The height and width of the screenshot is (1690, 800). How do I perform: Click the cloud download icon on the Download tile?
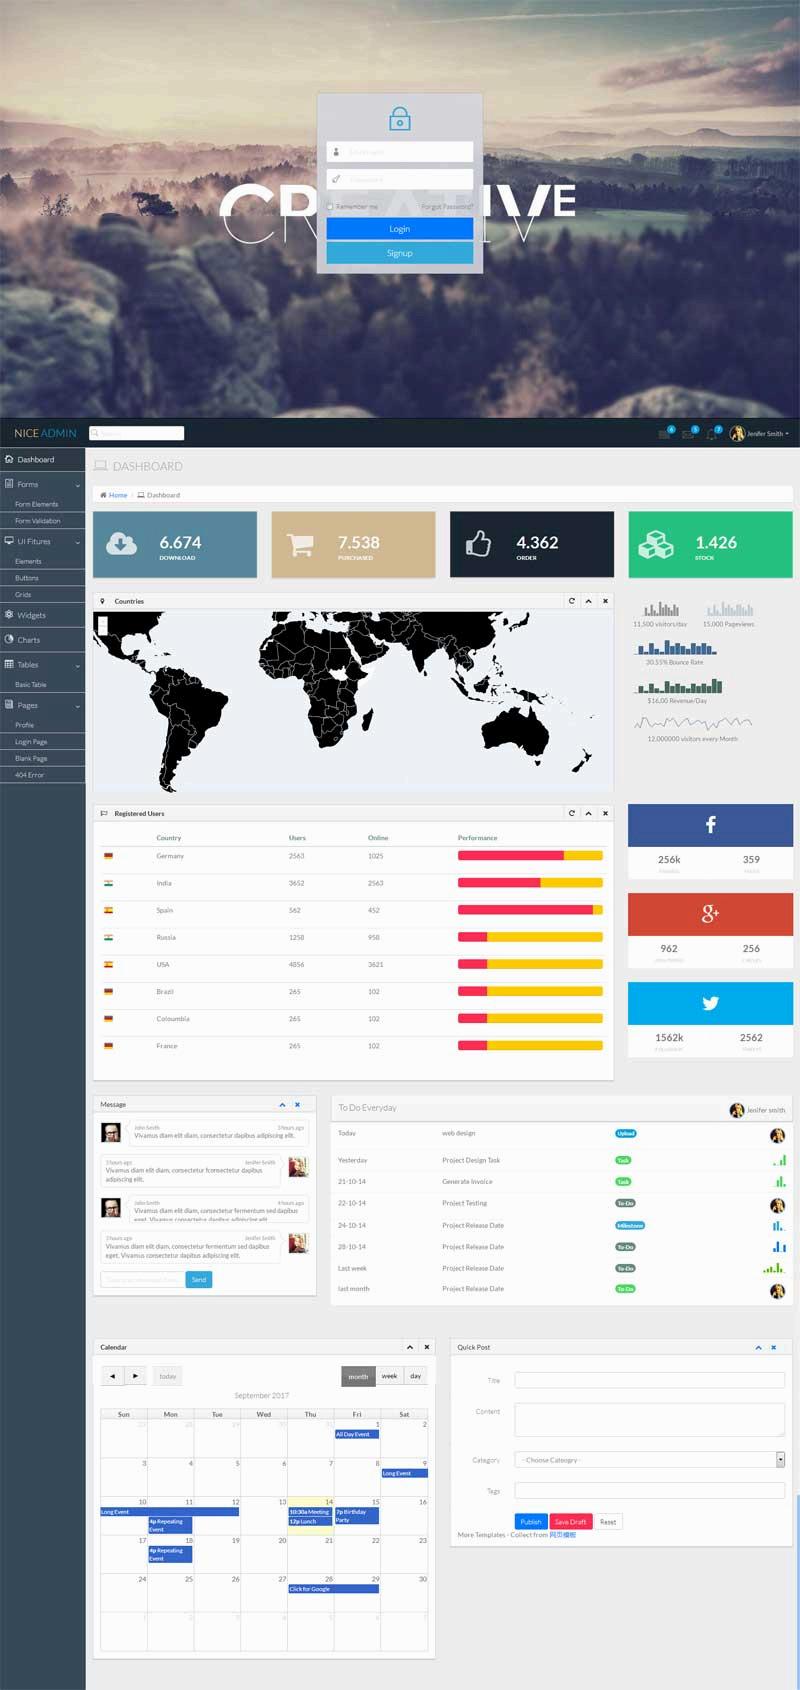click(121, 543)
